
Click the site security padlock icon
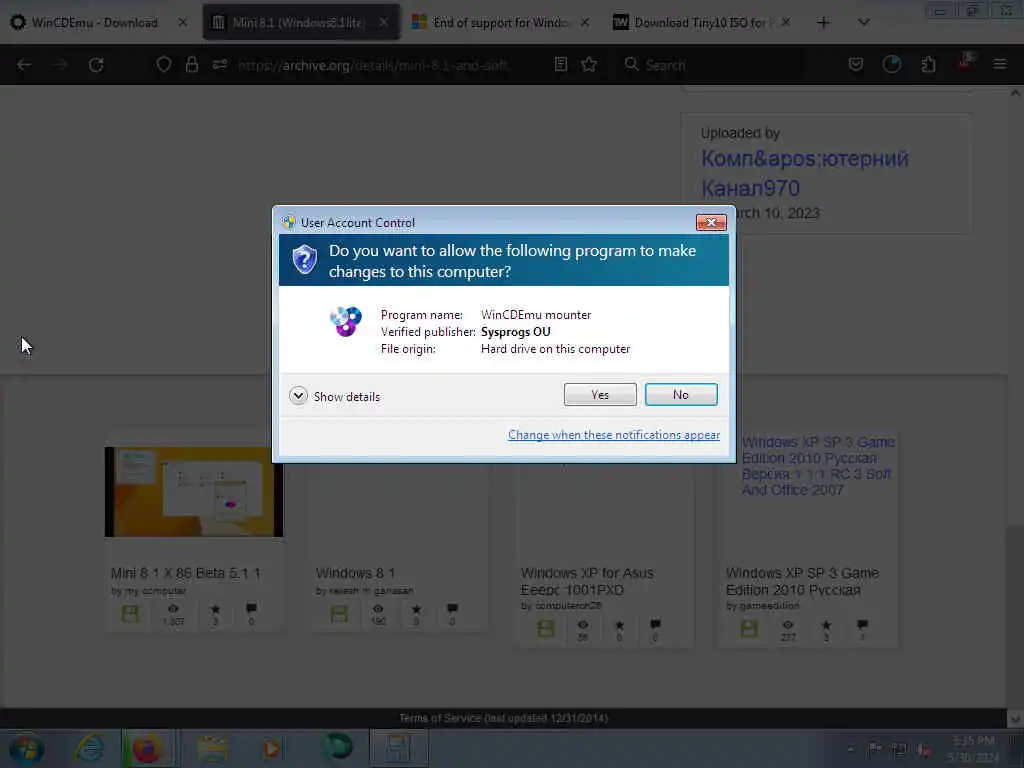[x=191, y=65]
